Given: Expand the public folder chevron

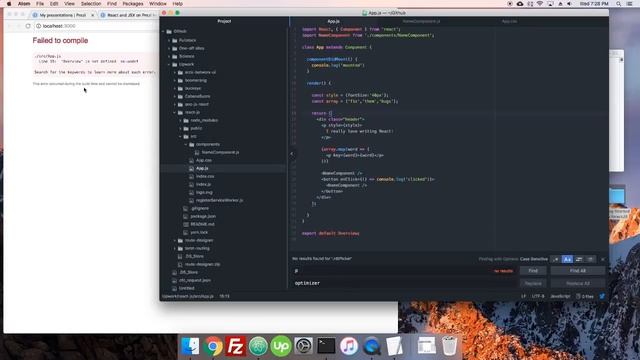Looking at the screenshot, I should (x=181, y=128).
